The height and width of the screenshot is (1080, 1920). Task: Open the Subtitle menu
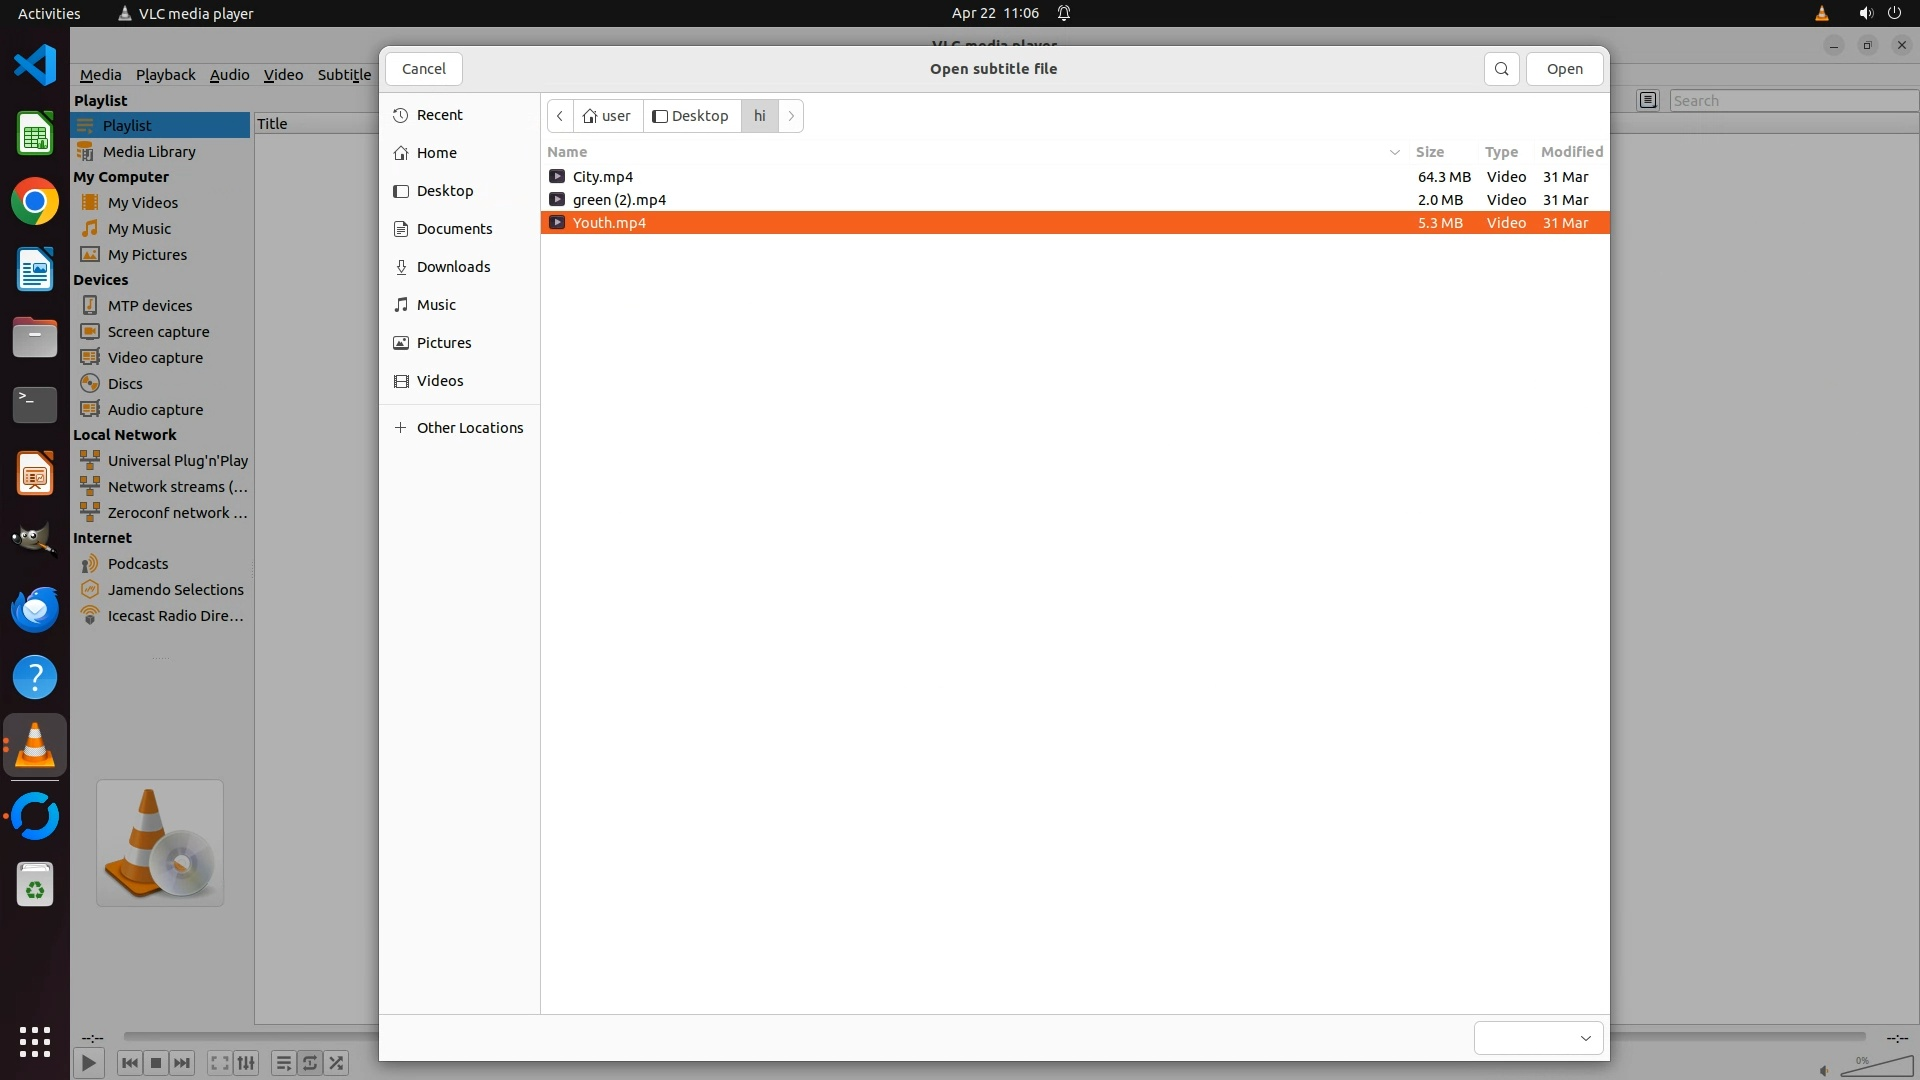(344, 75)
